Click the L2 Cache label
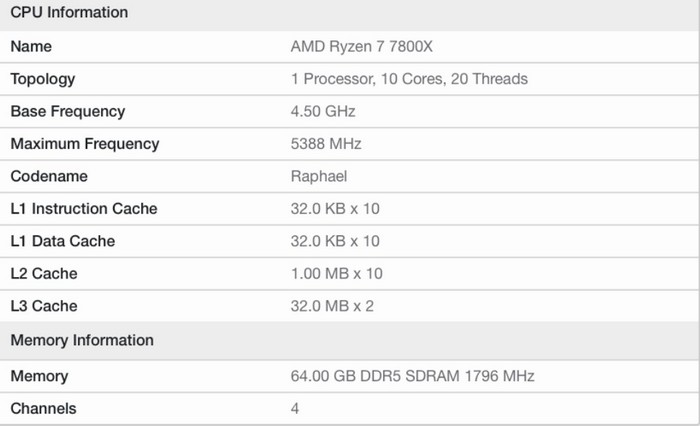The image size is (700, 426). click(x=44, y=274)
